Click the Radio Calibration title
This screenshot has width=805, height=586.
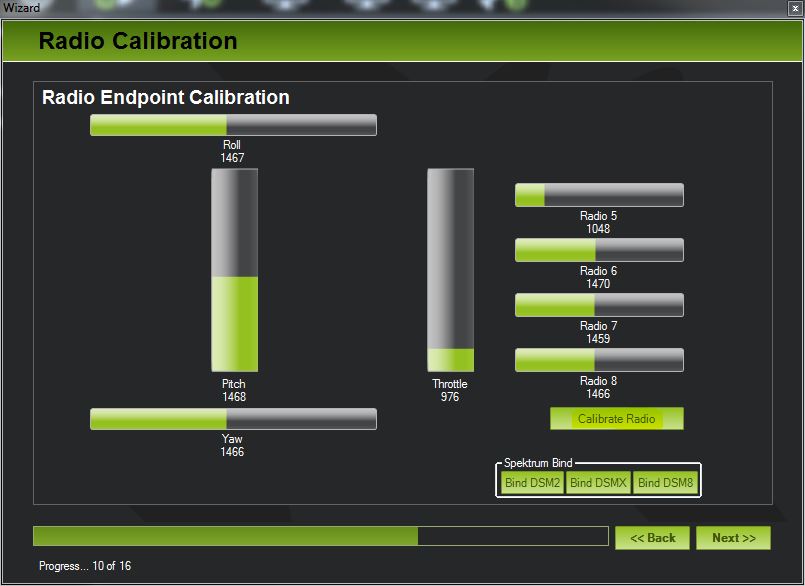138,41
